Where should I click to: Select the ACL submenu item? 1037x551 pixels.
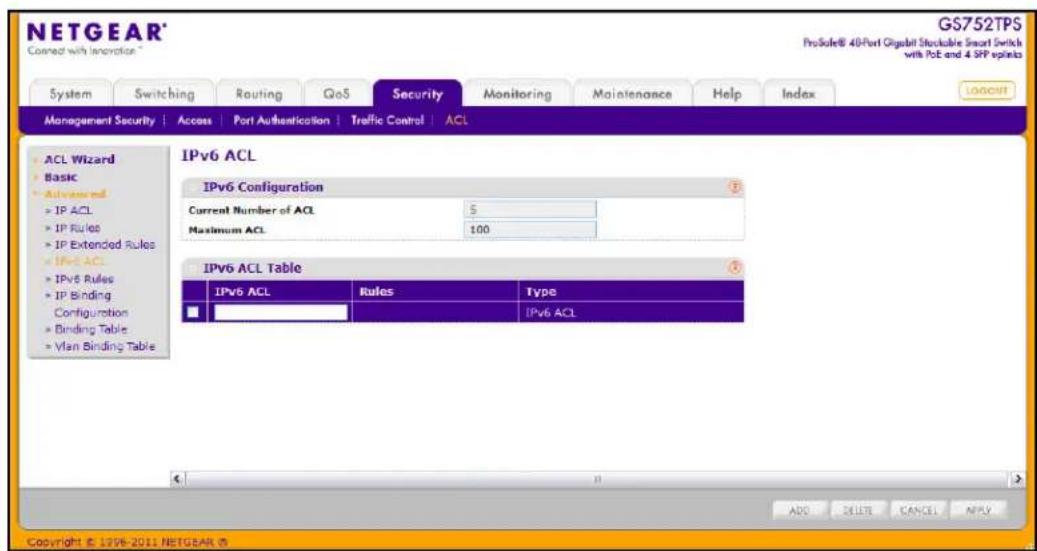click(x=456, y=120)
